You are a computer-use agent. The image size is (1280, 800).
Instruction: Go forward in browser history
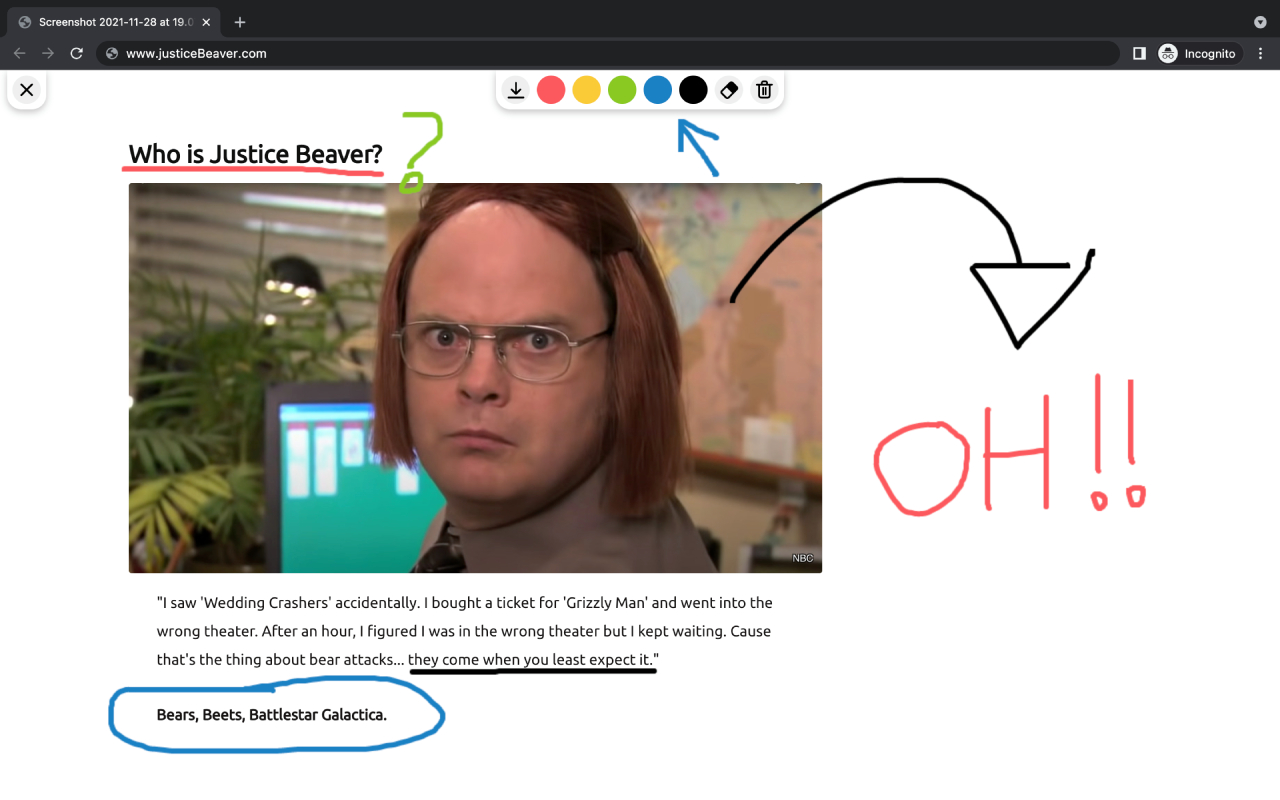coord(48,53)
